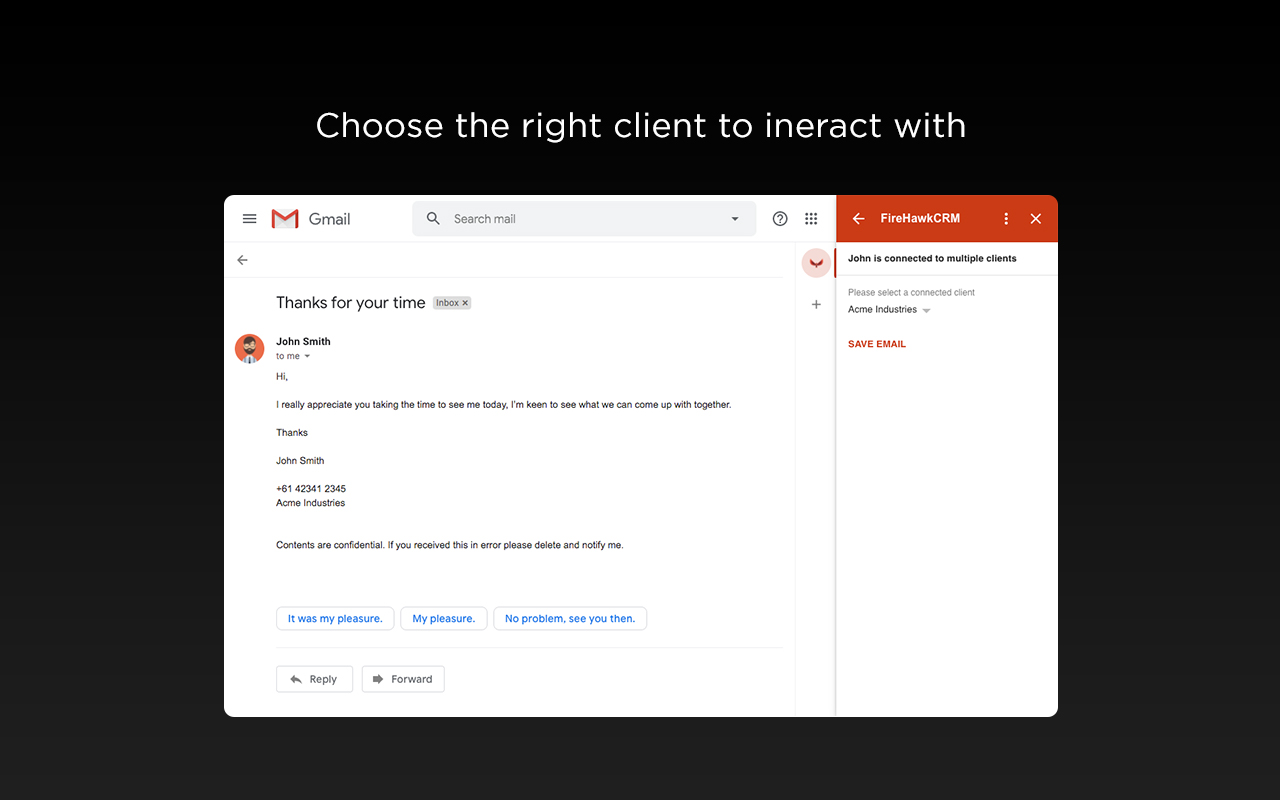
Task: Click 'John is connected to multiple clients'
Action: (x=932, y=258)
